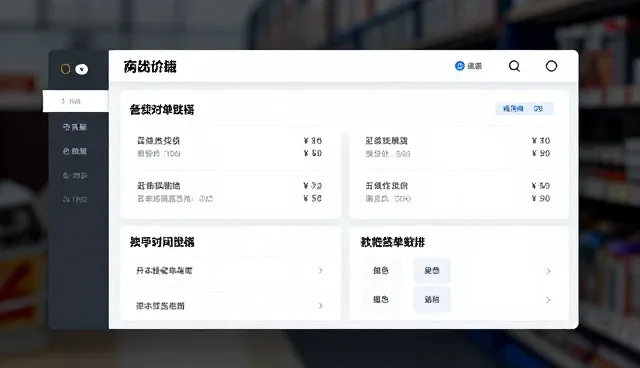Viewport: 640px width, 368px height.
Task: Select the lower-left price entry in the first card
Action: click(x=229, y=192)
